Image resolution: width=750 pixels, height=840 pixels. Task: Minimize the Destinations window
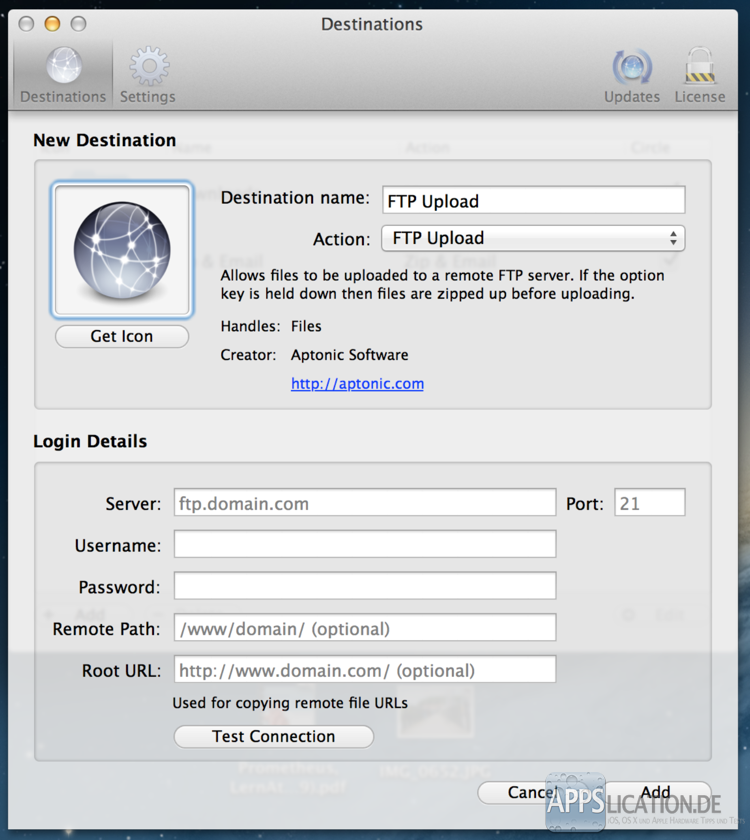[52, 24]
